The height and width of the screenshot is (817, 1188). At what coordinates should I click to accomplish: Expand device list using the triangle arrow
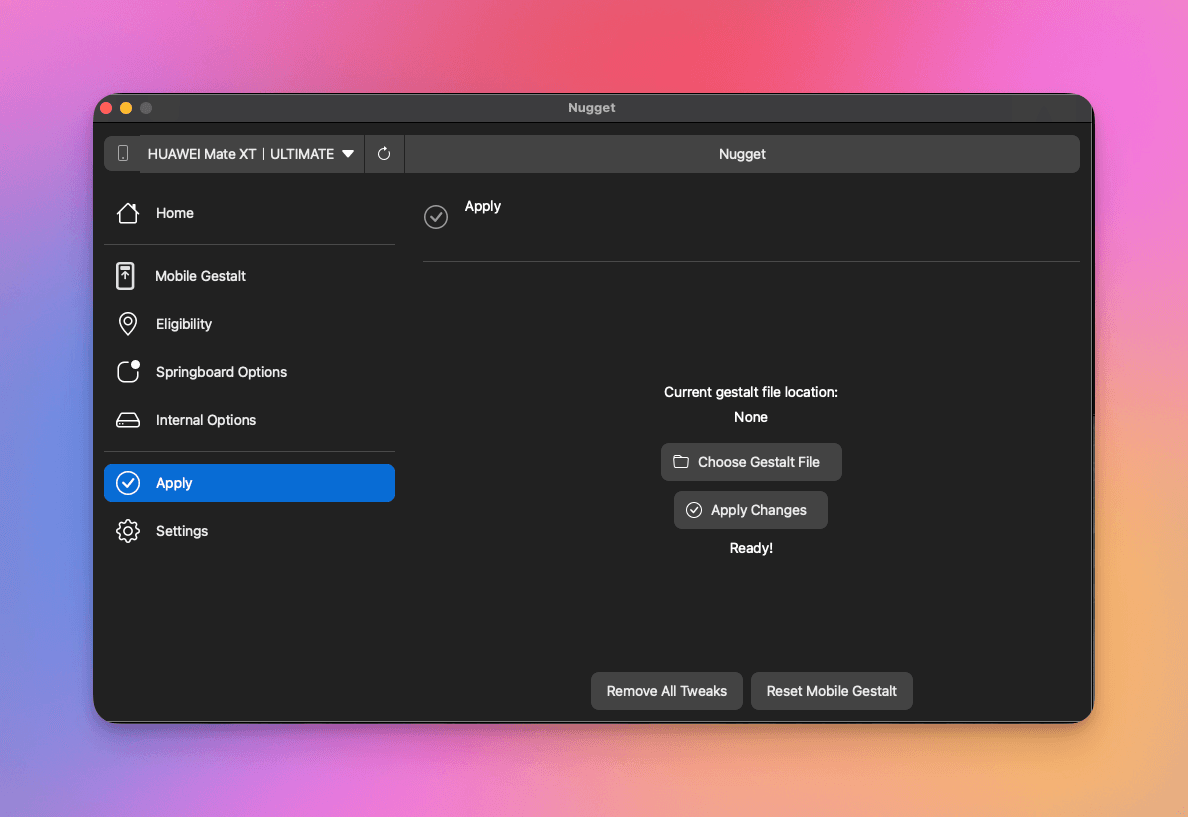tap(348, 154)
